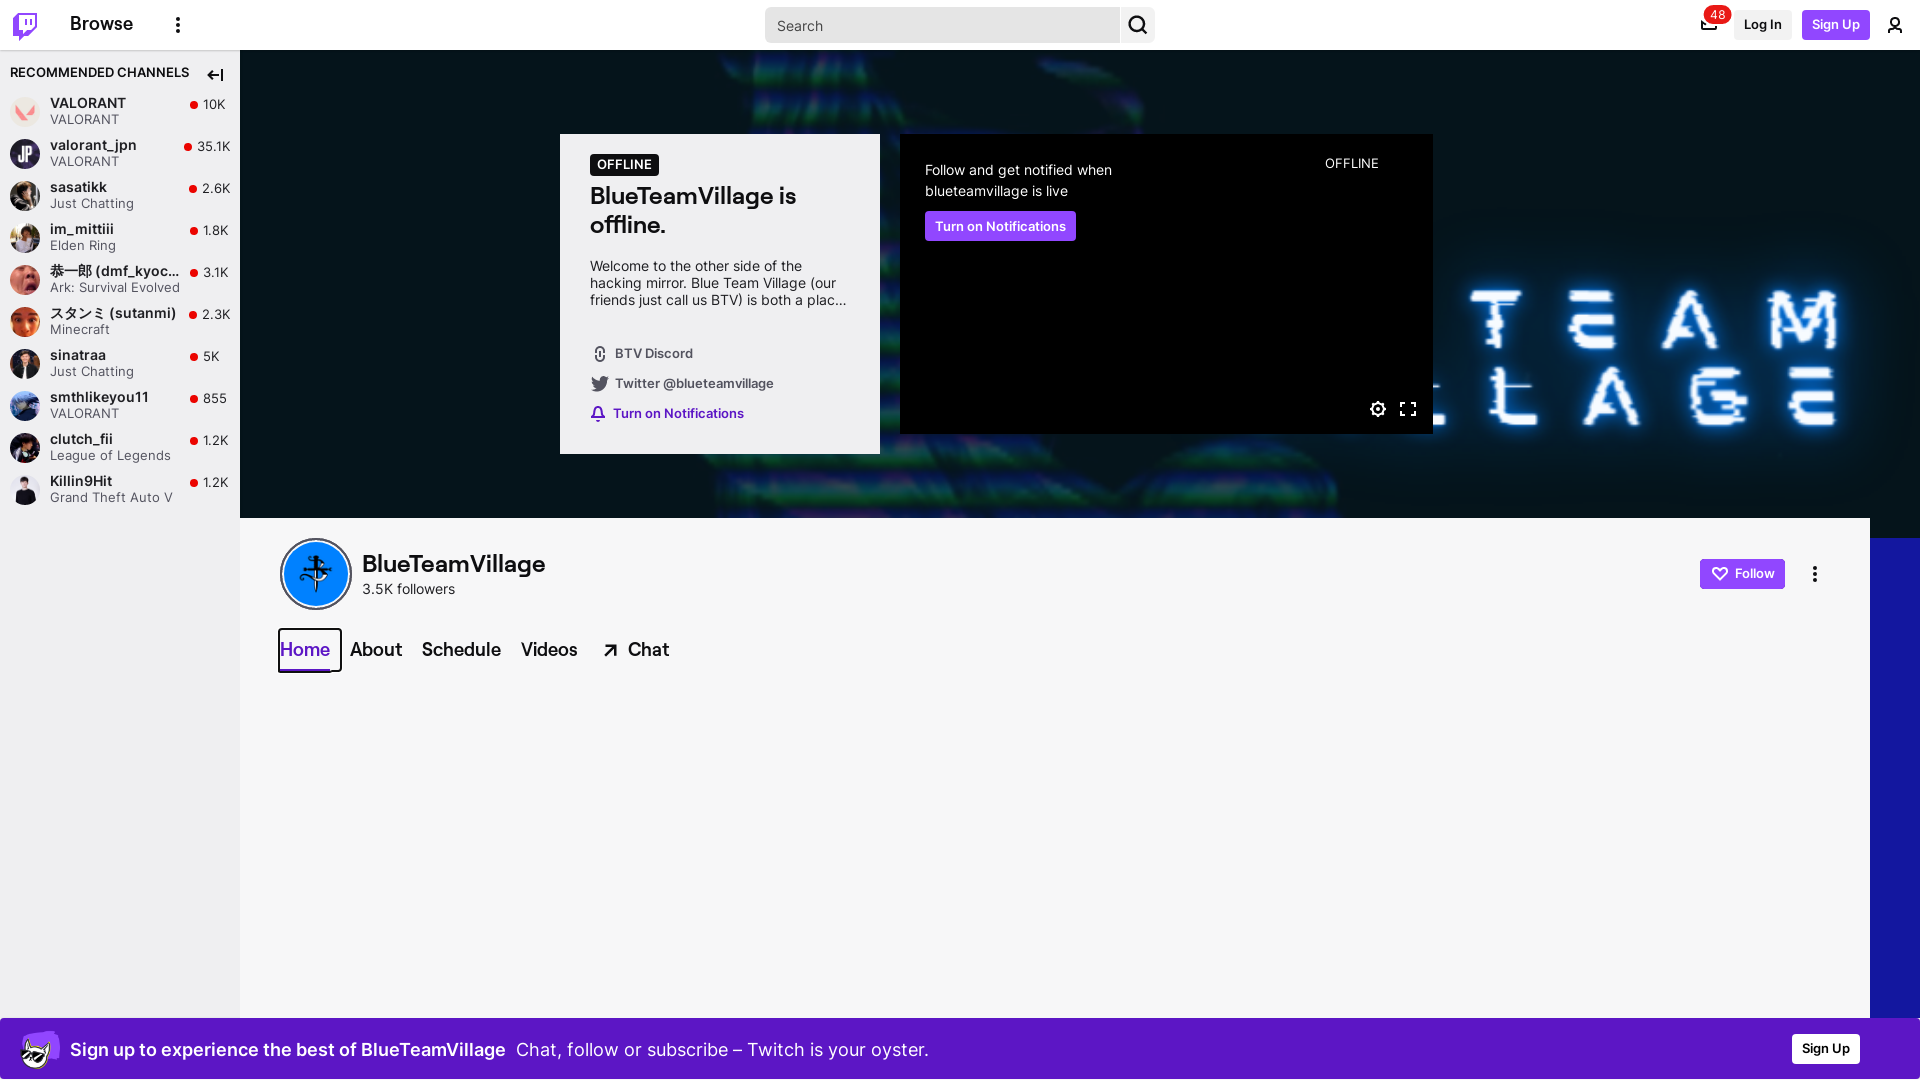This screenshot has width=1920, height=1080.
Task: Collapse the Recommended Channels sidebar
Action: [215, 74]
